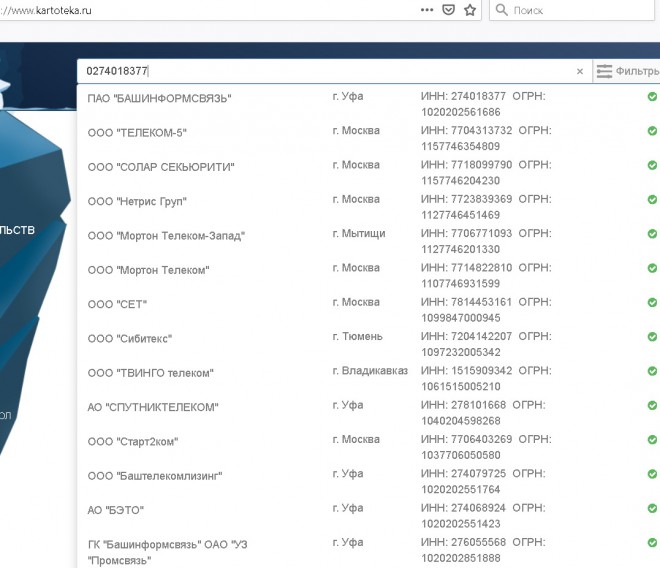Click green check for УЗ Промсвязь row
Image resolution: width=660 pixels, height=568 pixels.
[652, 543]
